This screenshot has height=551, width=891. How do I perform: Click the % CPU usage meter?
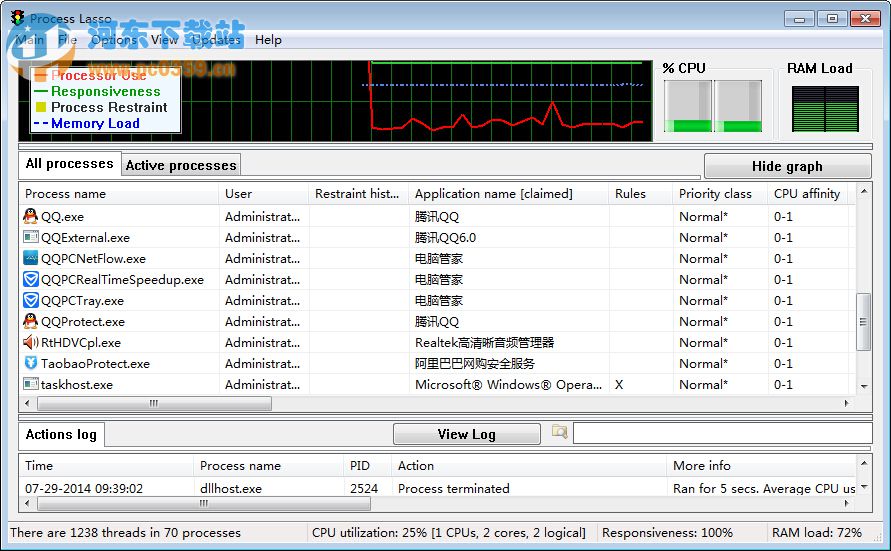[x=713, y=106]
